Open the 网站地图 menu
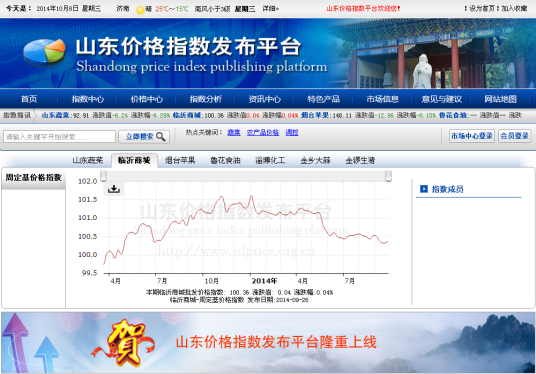The image size is (536, 374). (500, 99)
